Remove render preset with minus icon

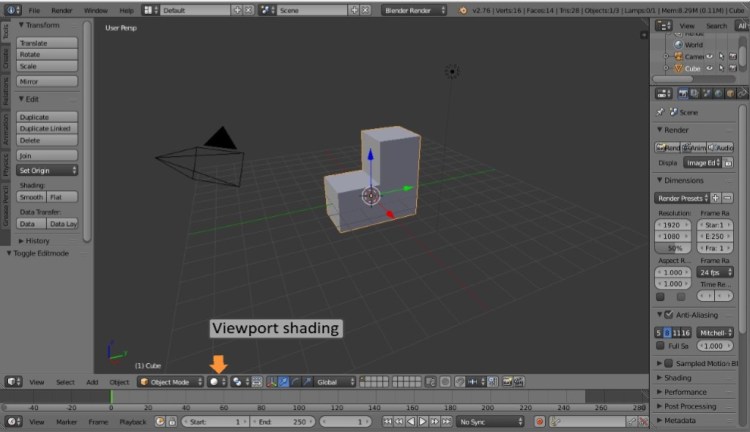click(x=728, y=198)
